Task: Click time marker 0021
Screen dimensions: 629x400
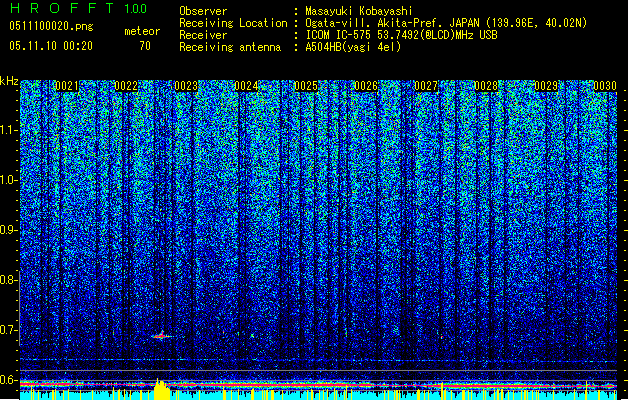Action: [67, 86]
